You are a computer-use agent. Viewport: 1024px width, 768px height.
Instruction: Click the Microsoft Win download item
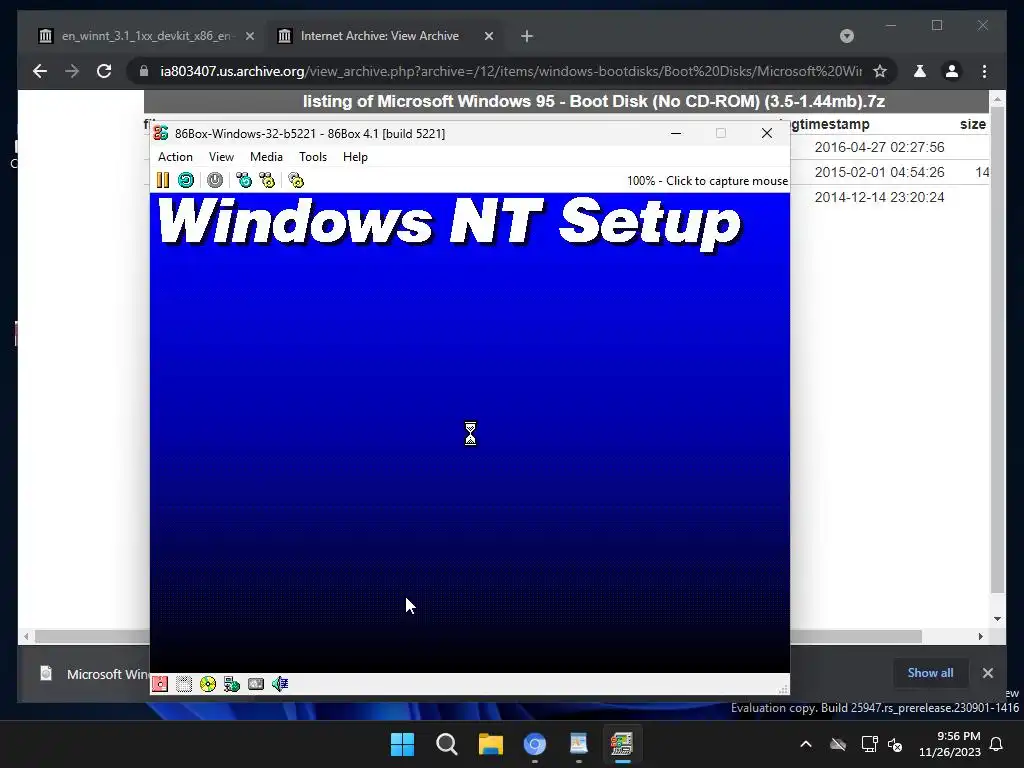(x=93, y=673)
